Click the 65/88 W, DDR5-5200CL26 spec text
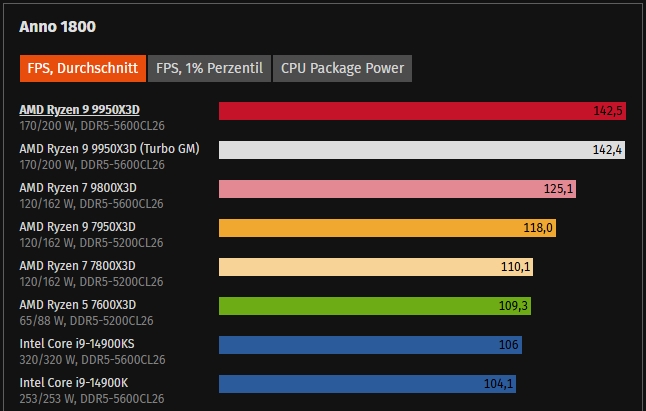This screenshot has height=411, width=646. pyautogui.click(x=87, y=321)
